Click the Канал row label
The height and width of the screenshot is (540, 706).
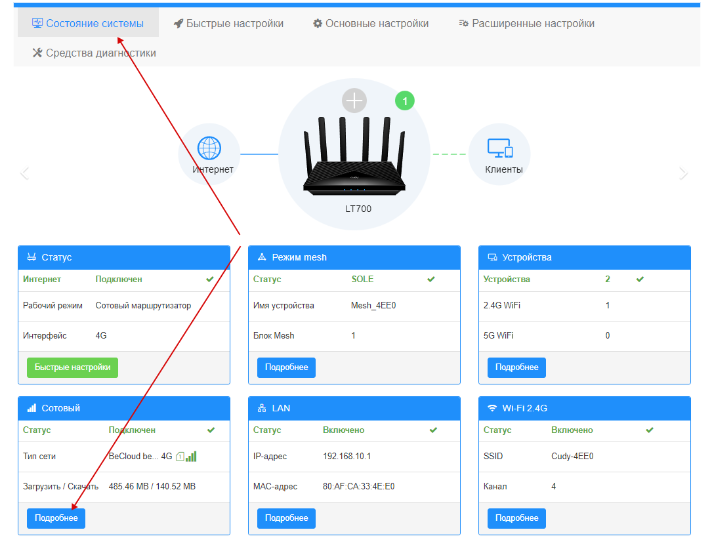tap(495, 486)
